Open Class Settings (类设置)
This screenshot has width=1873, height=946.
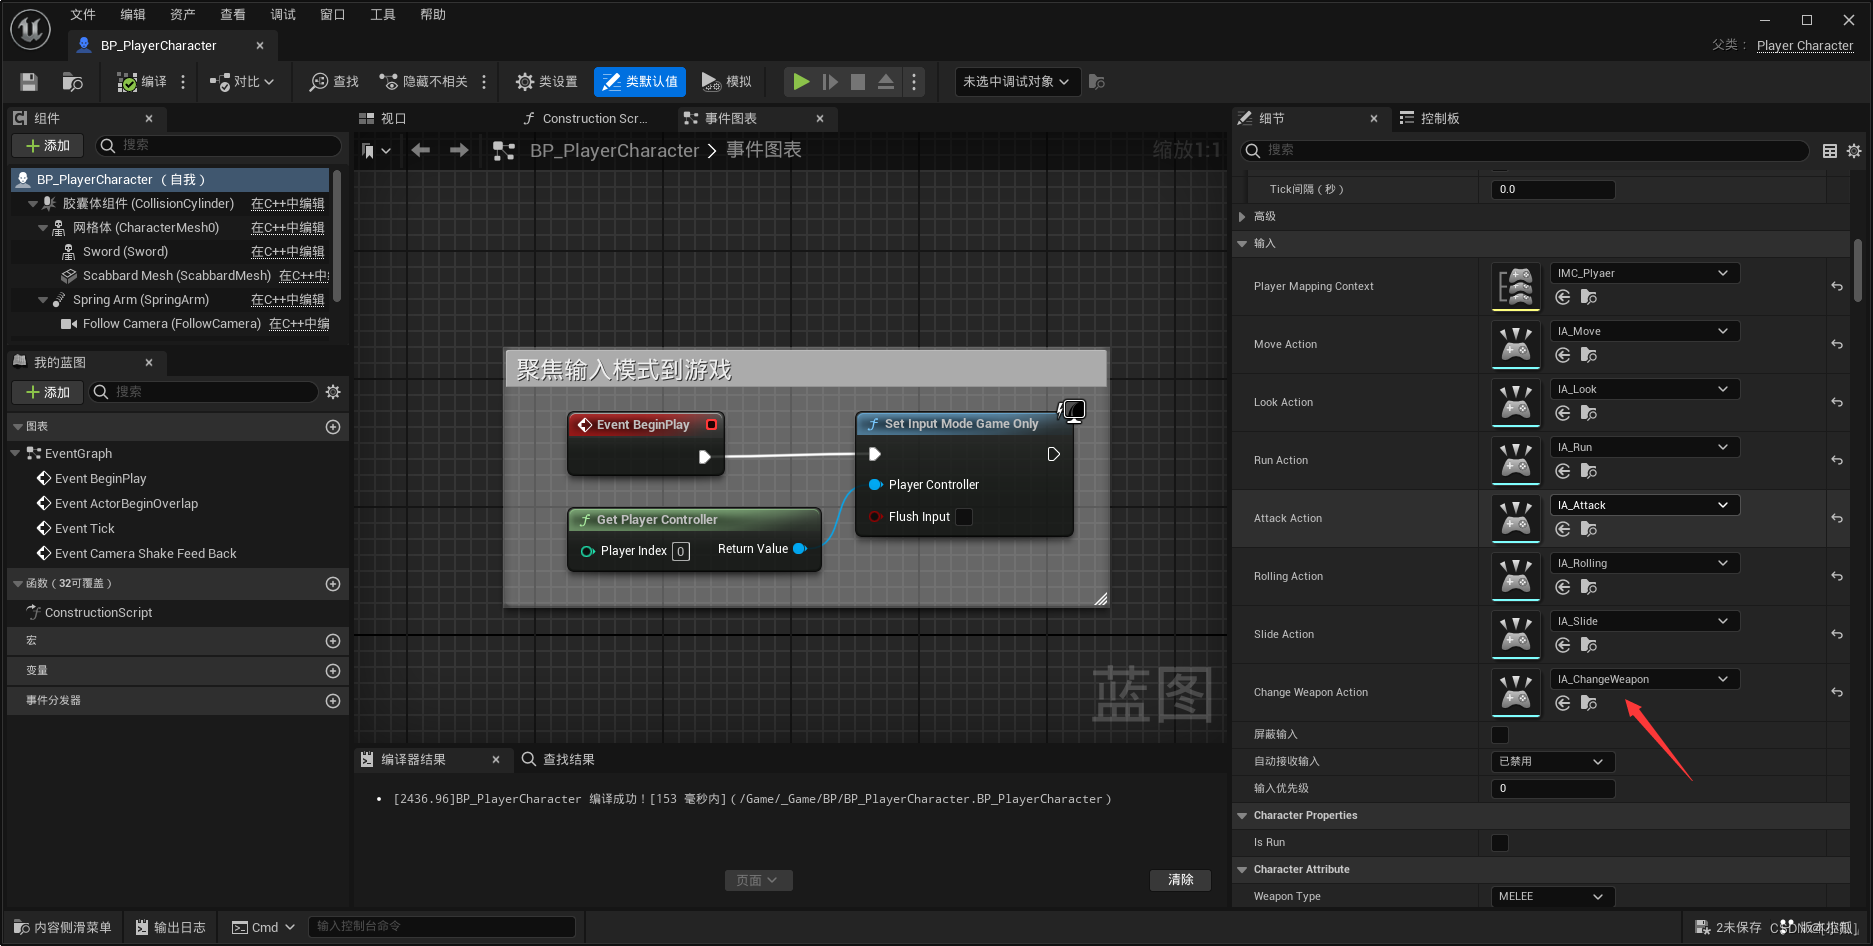547,82
